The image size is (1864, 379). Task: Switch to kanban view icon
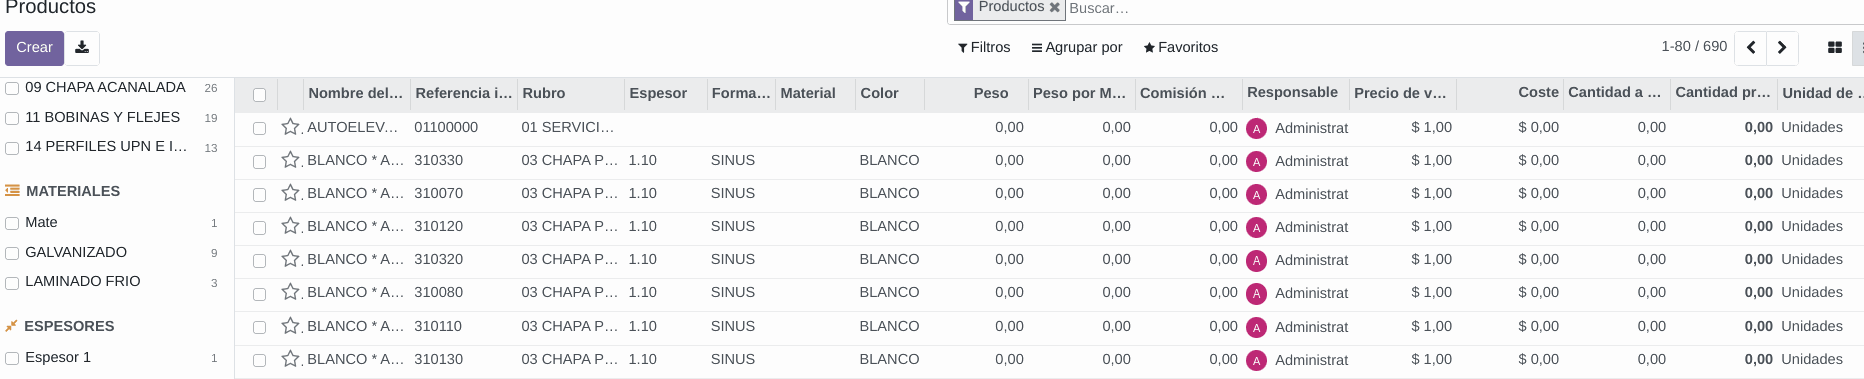click(x=1835, y=47)
